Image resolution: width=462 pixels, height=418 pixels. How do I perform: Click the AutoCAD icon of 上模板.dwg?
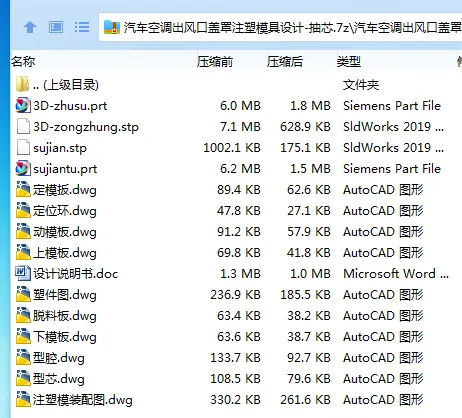click(23, 252)
